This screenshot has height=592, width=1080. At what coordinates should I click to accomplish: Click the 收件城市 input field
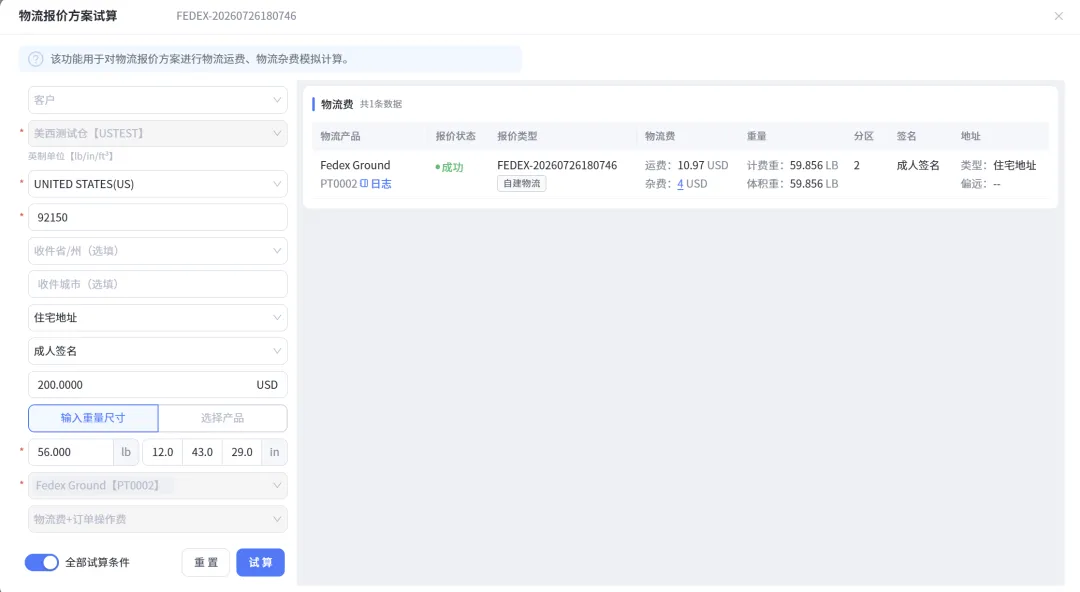pyautogui.click(x=158, y=284)
